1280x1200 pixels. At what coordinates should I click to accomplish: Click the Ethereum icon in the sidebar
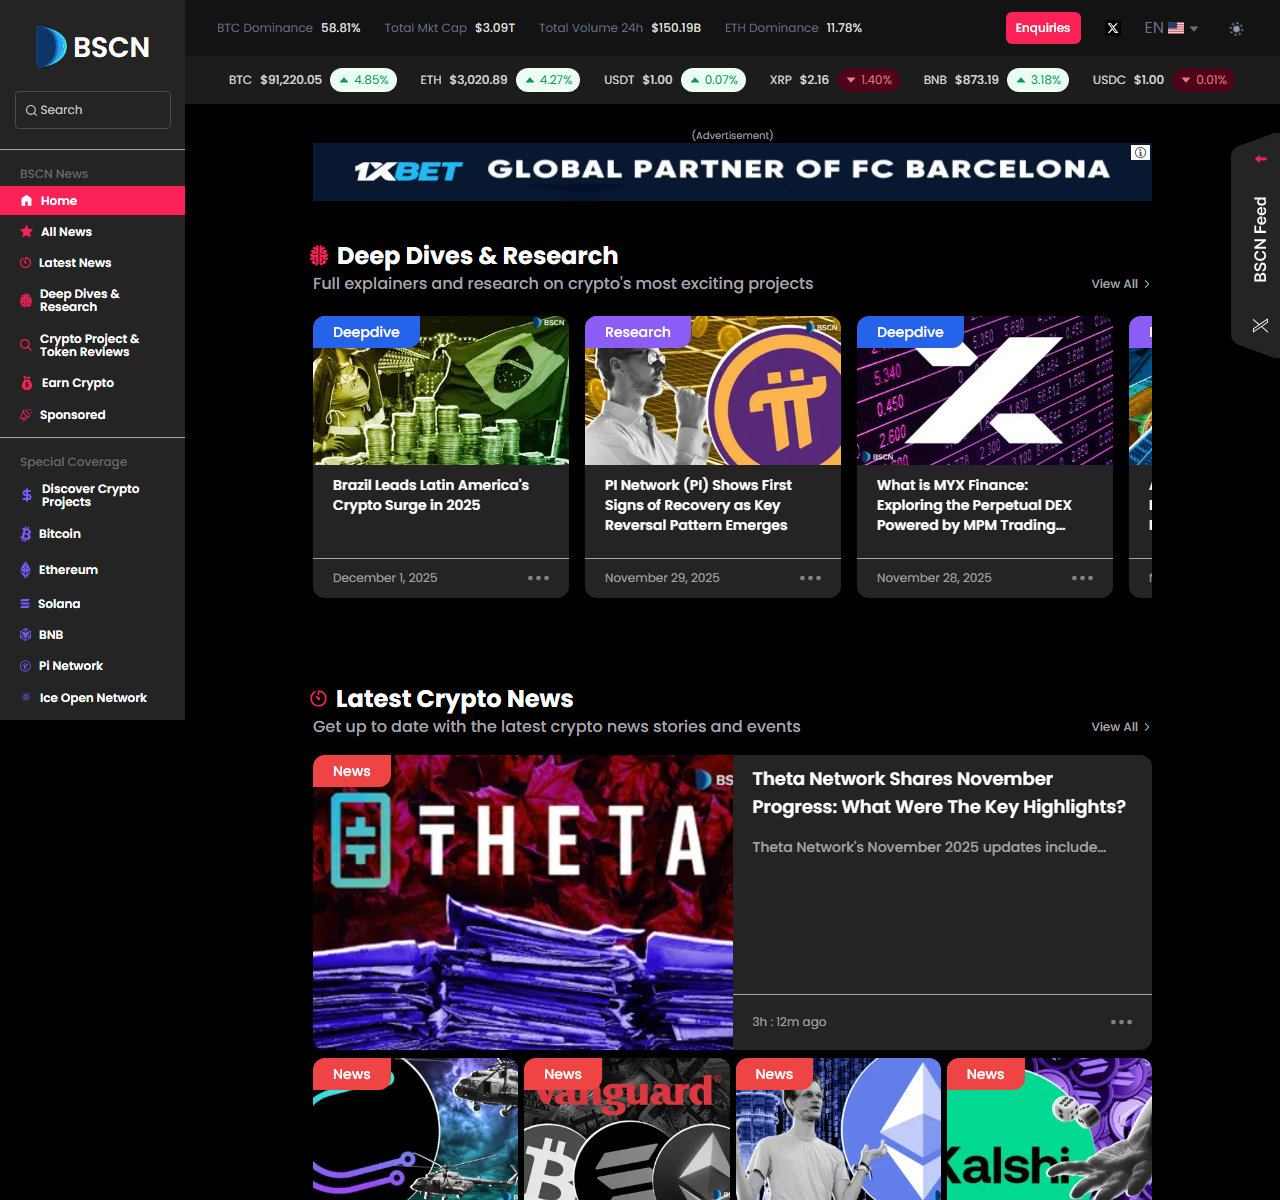(x=26, y=570)
